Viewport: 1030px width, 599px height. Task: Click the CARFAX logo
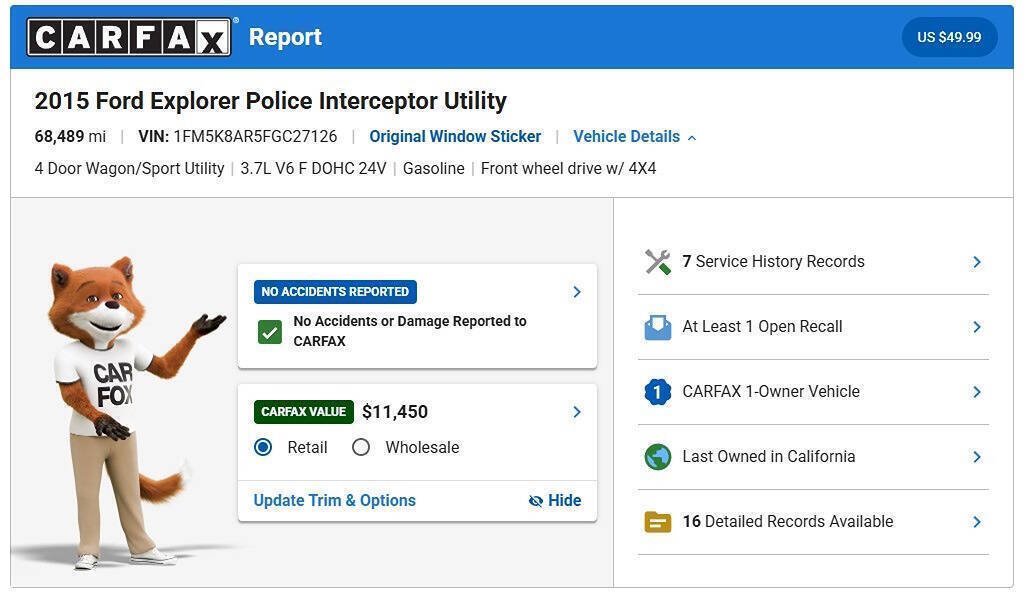tap(129, 37)
